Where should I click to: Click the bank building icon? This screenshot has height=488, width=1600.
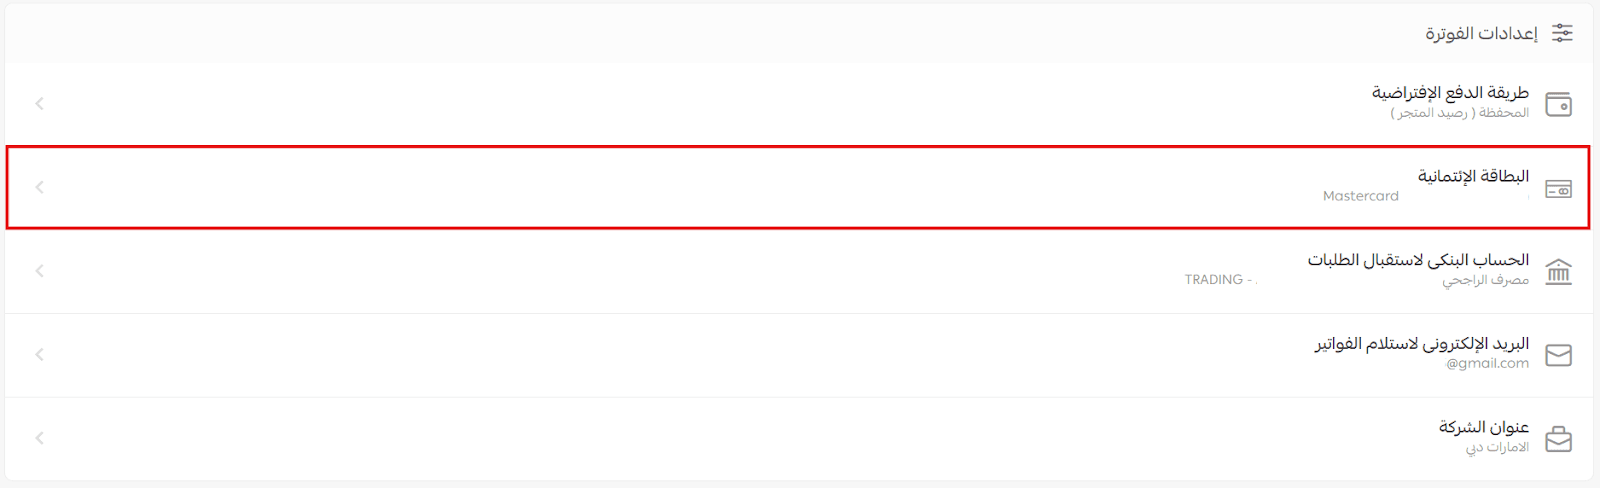pyautogui.click(x=1558, y=271)
